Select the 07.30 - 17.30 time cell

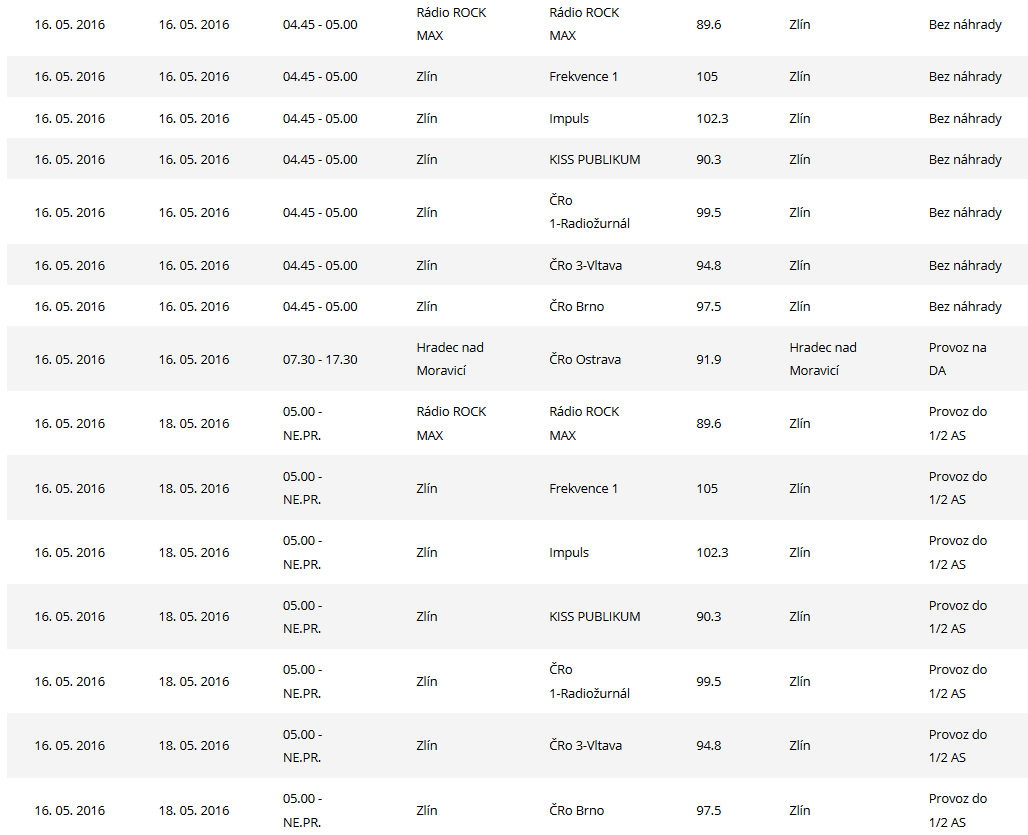point(320,360)
